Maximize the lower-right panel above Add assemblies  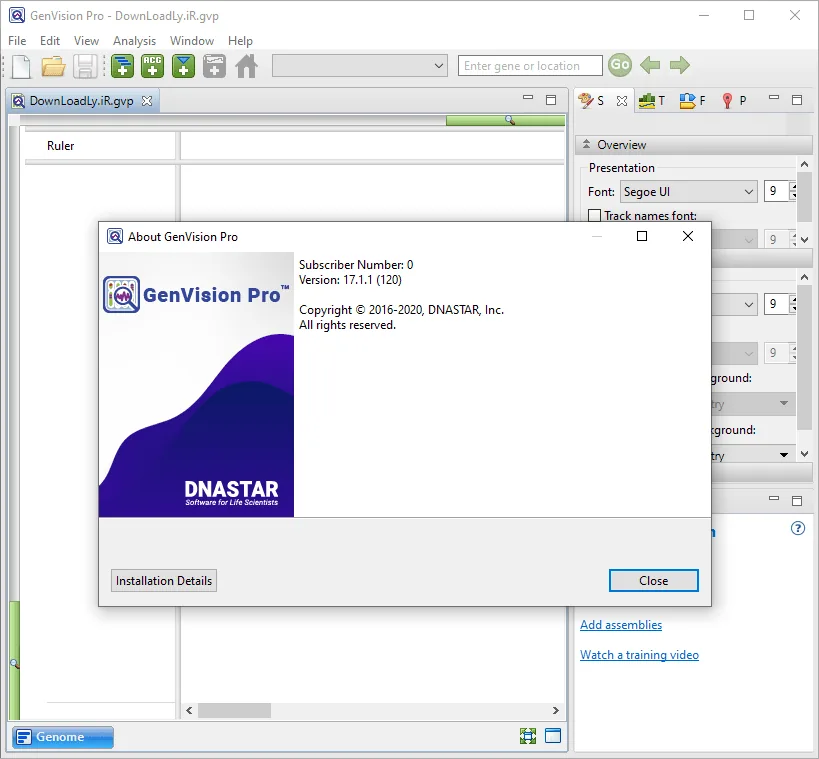click(797, 501)
